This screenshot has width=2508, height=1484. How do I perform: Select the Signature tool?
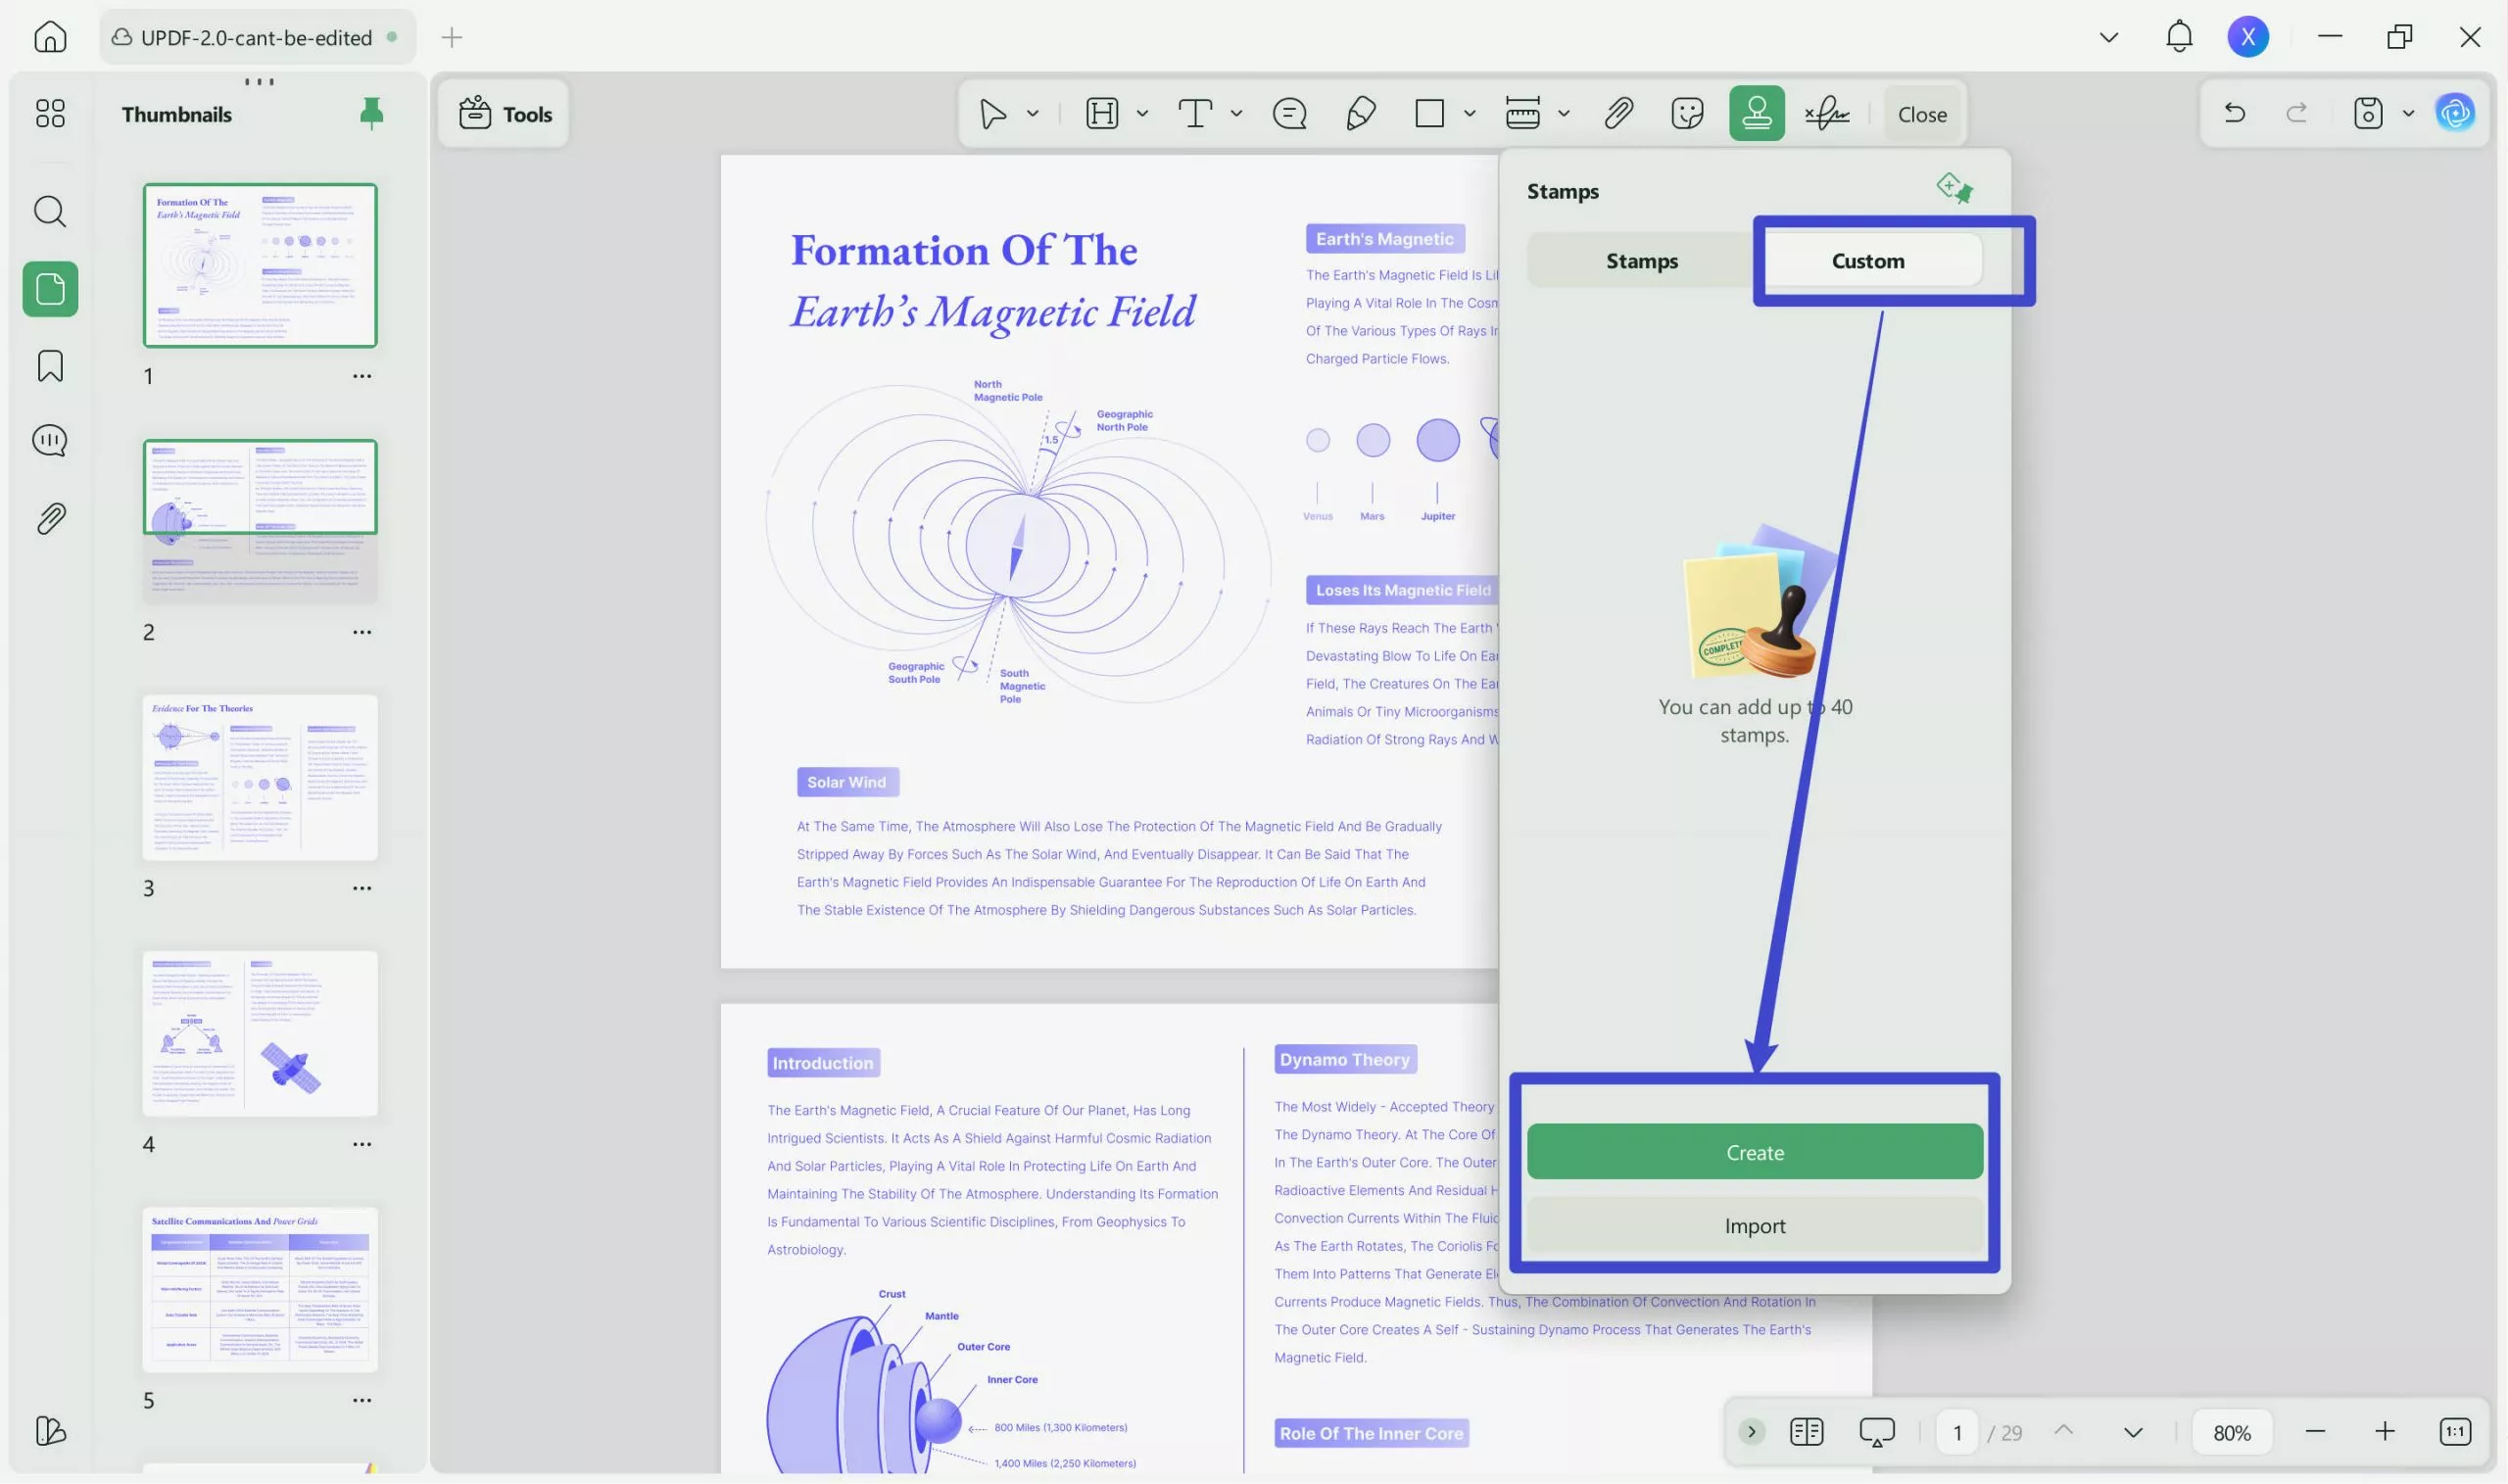pos(1828,113)
